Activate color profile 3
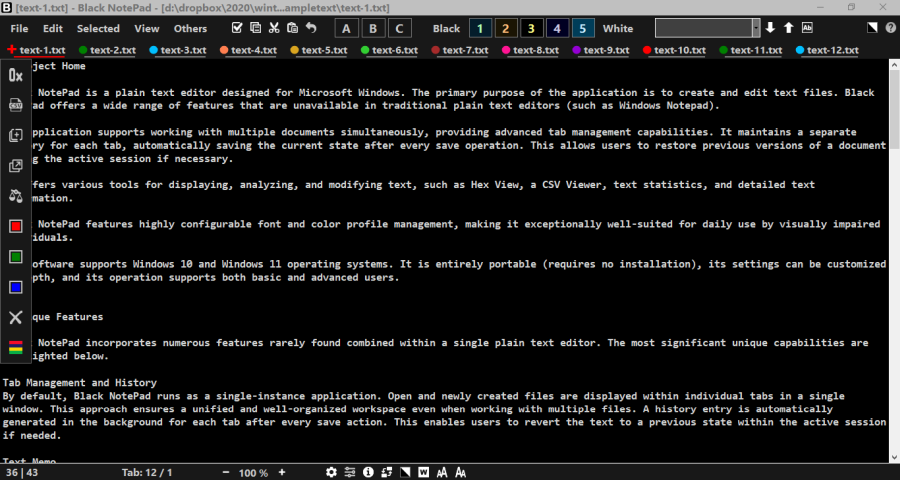The width and height of the screenshot is (900, 480). point(532,28)
